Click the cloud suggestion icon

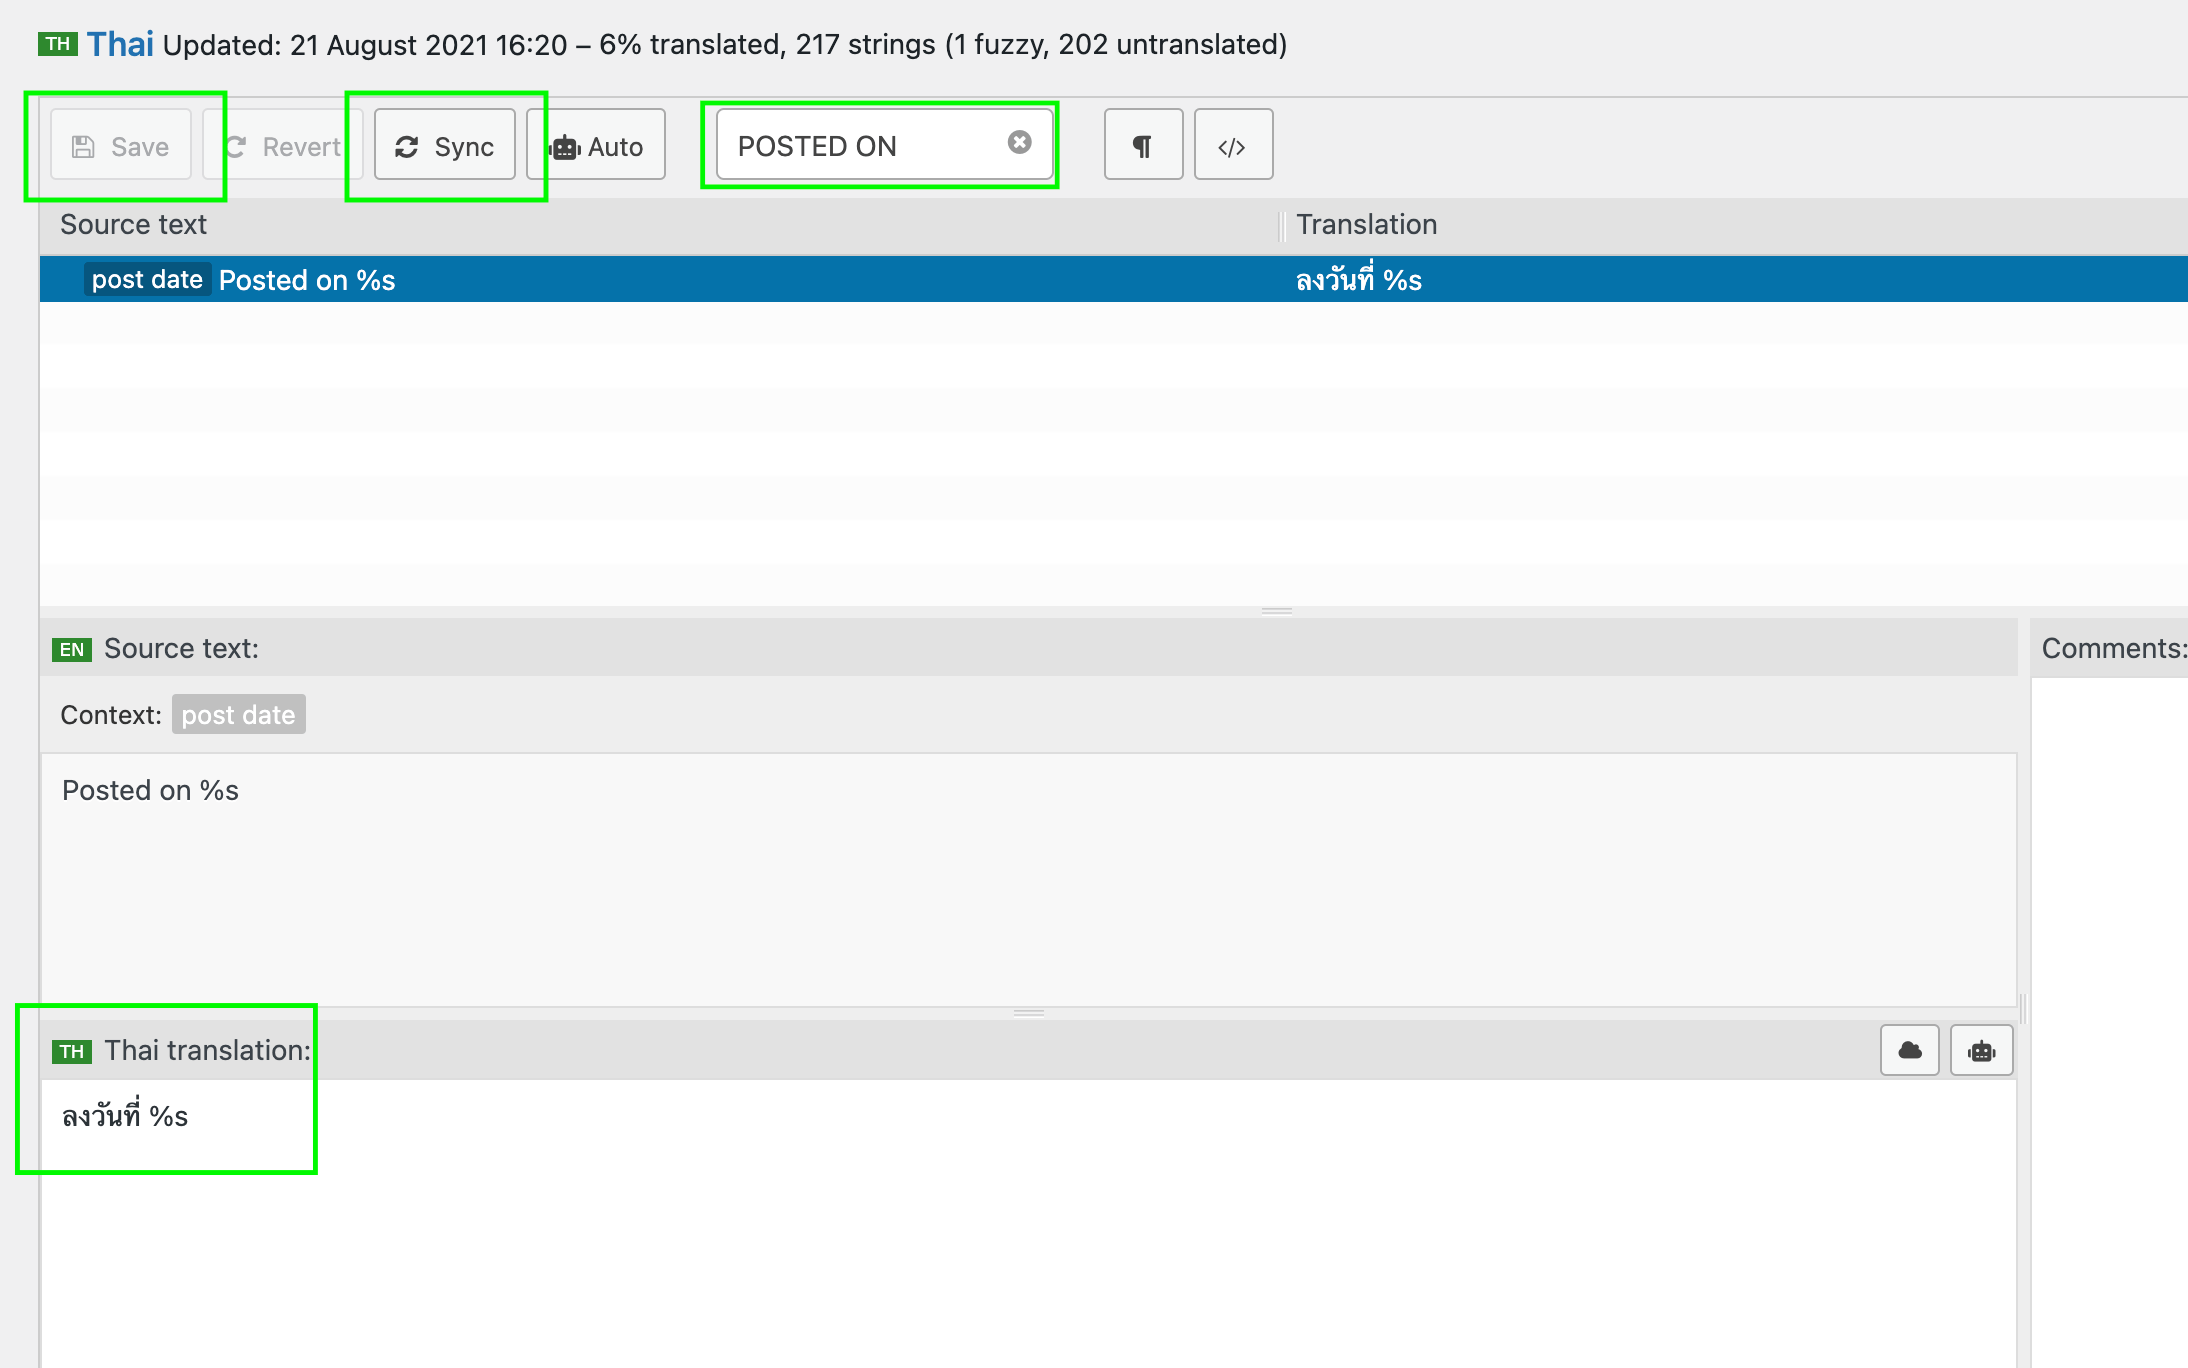[x=1909, y=1050]
